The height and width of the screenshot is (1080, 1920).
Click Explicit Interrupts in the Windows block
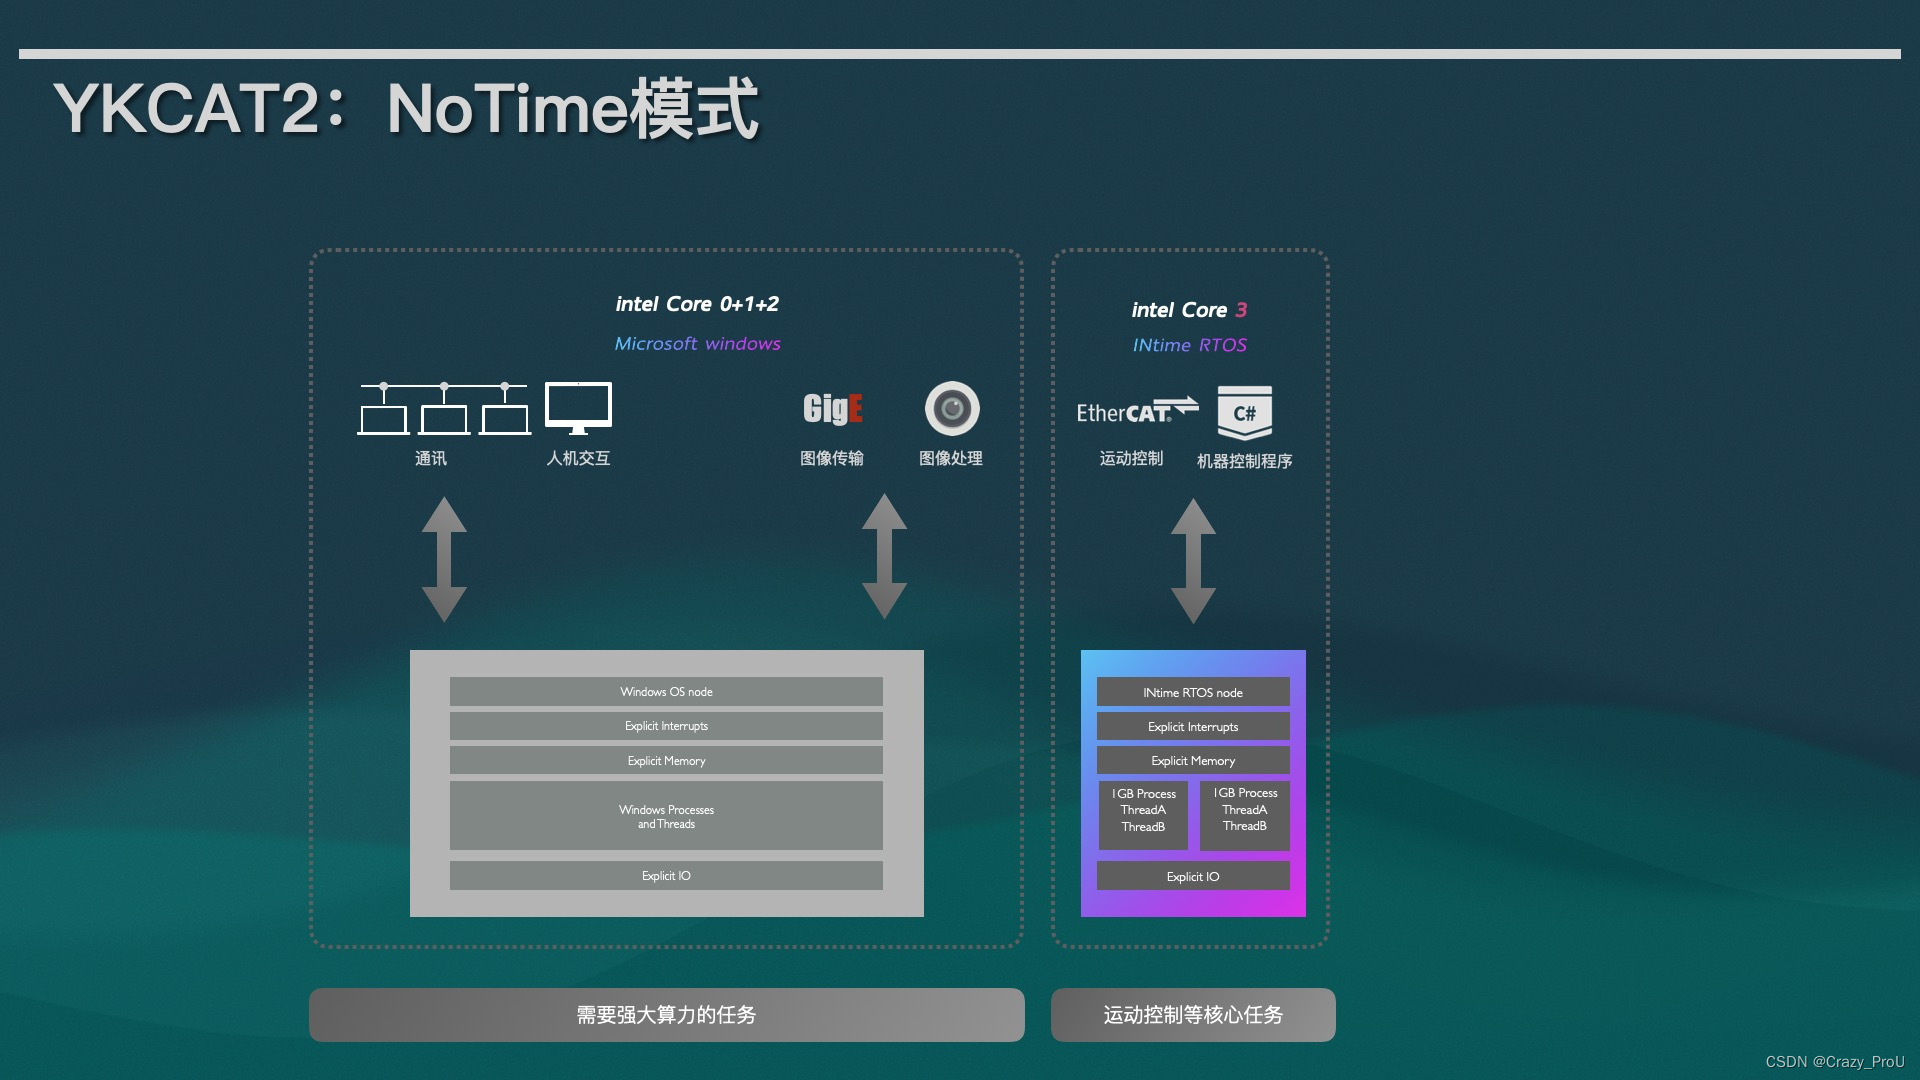(x=666, y=726)
